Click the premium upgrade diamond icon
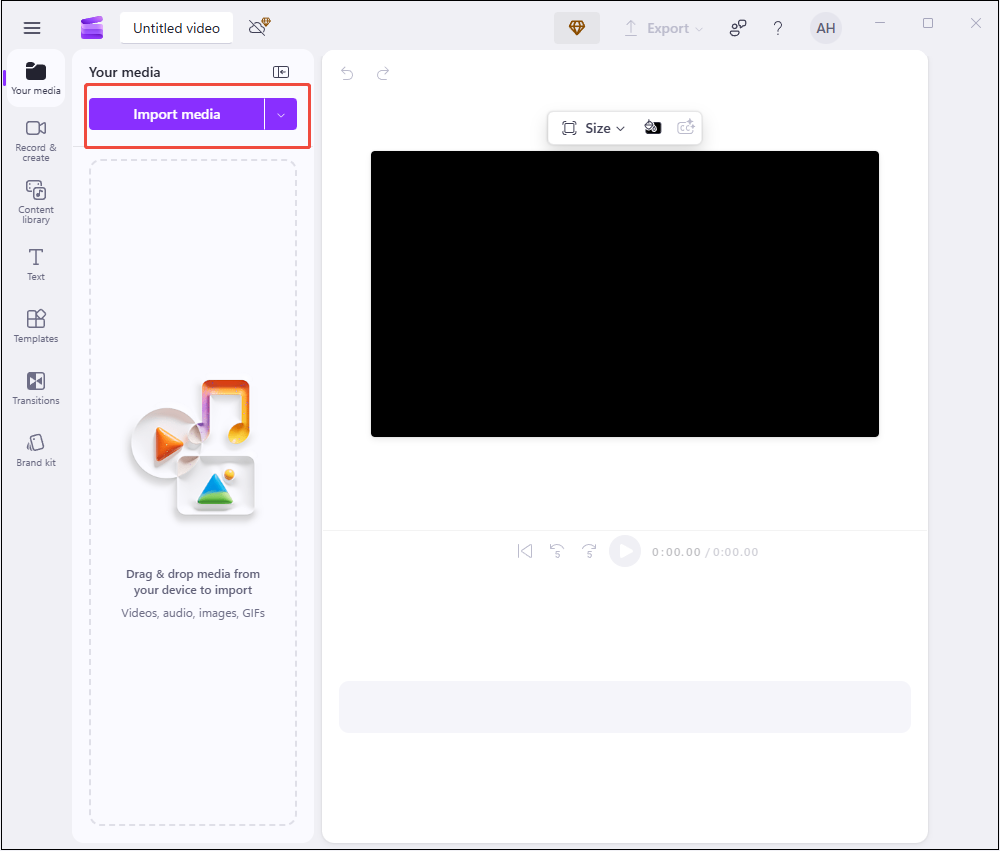 click(577, 28)
